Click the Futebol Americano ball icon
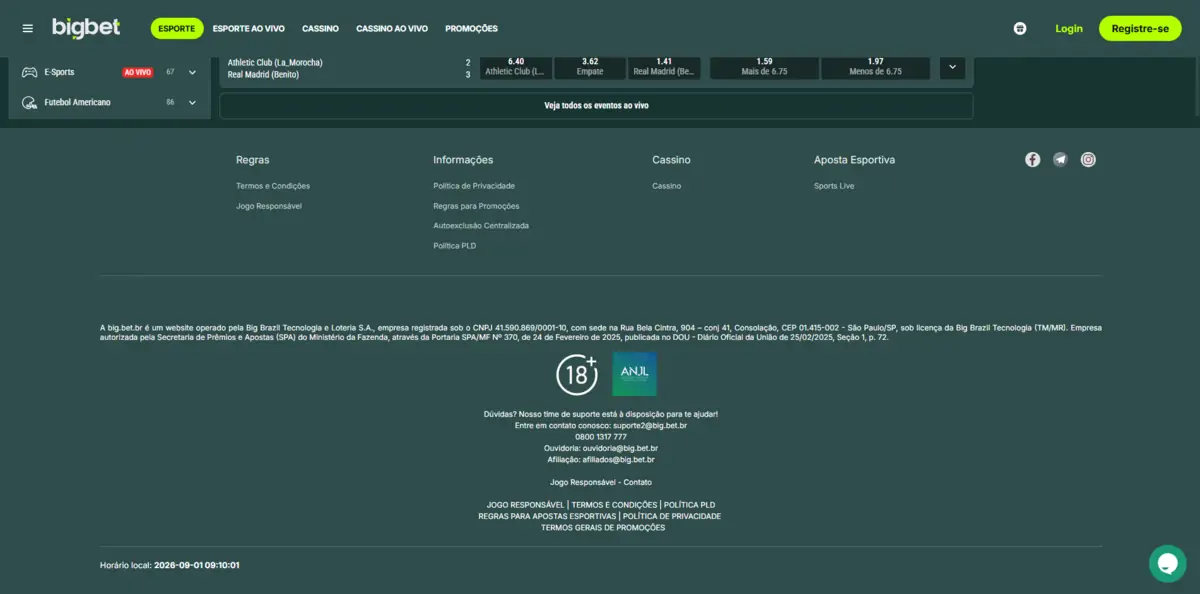Image resolution: width=1200 pixels, height=594 pixels. tap(30, 102)
